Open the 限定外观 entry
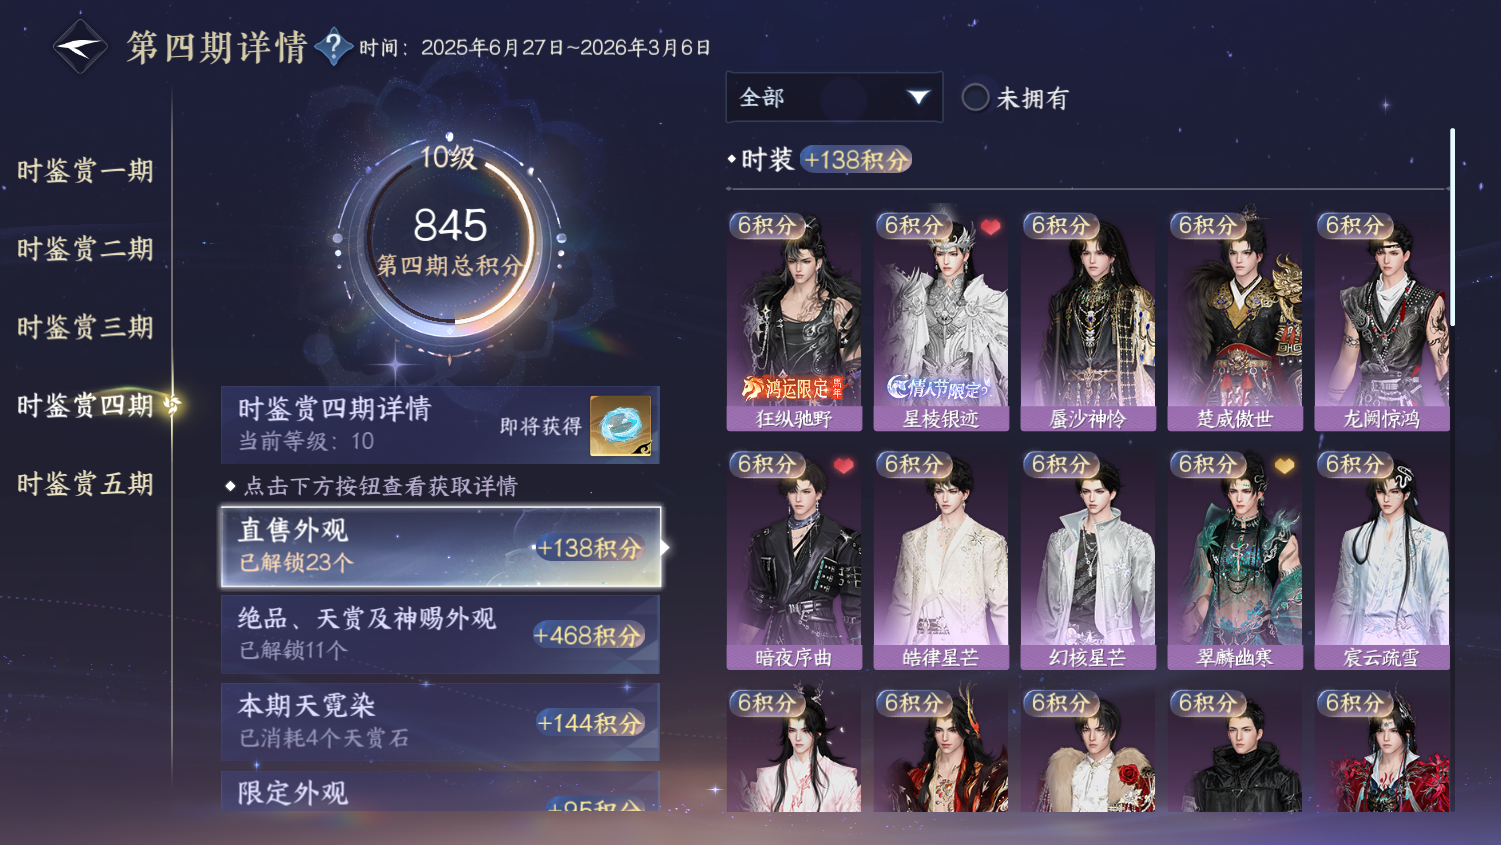 click(440, 792)
